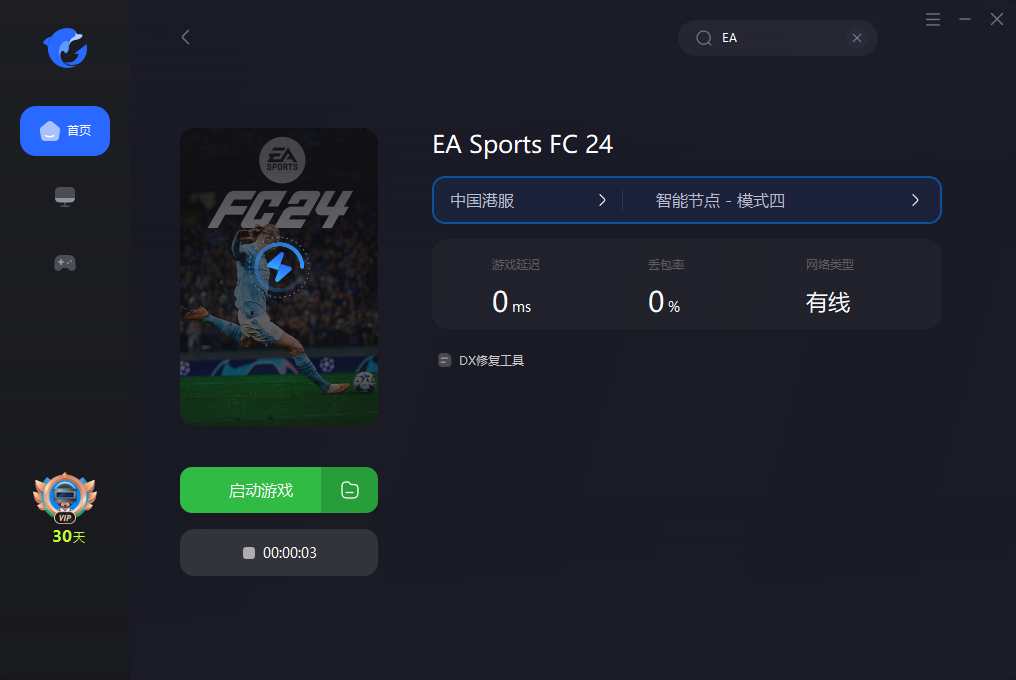Click the search magnifier icon

pos(704,38)
